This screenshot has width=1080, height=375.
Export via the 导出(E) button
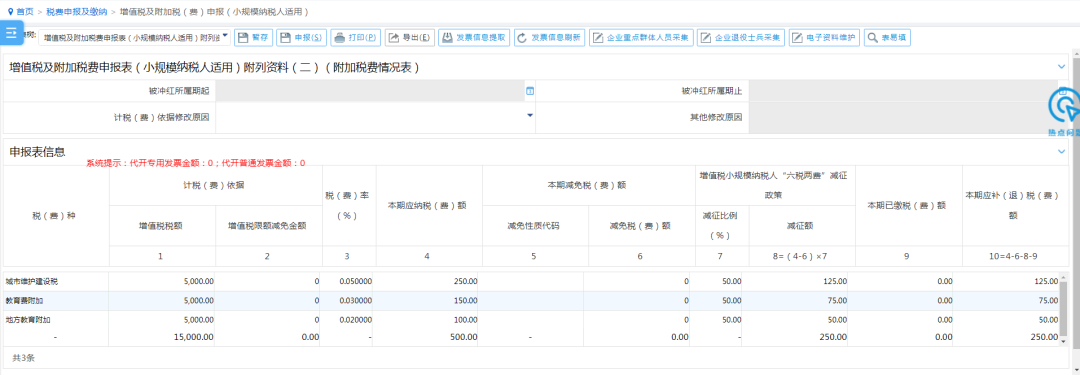click(x=409, y=38)
